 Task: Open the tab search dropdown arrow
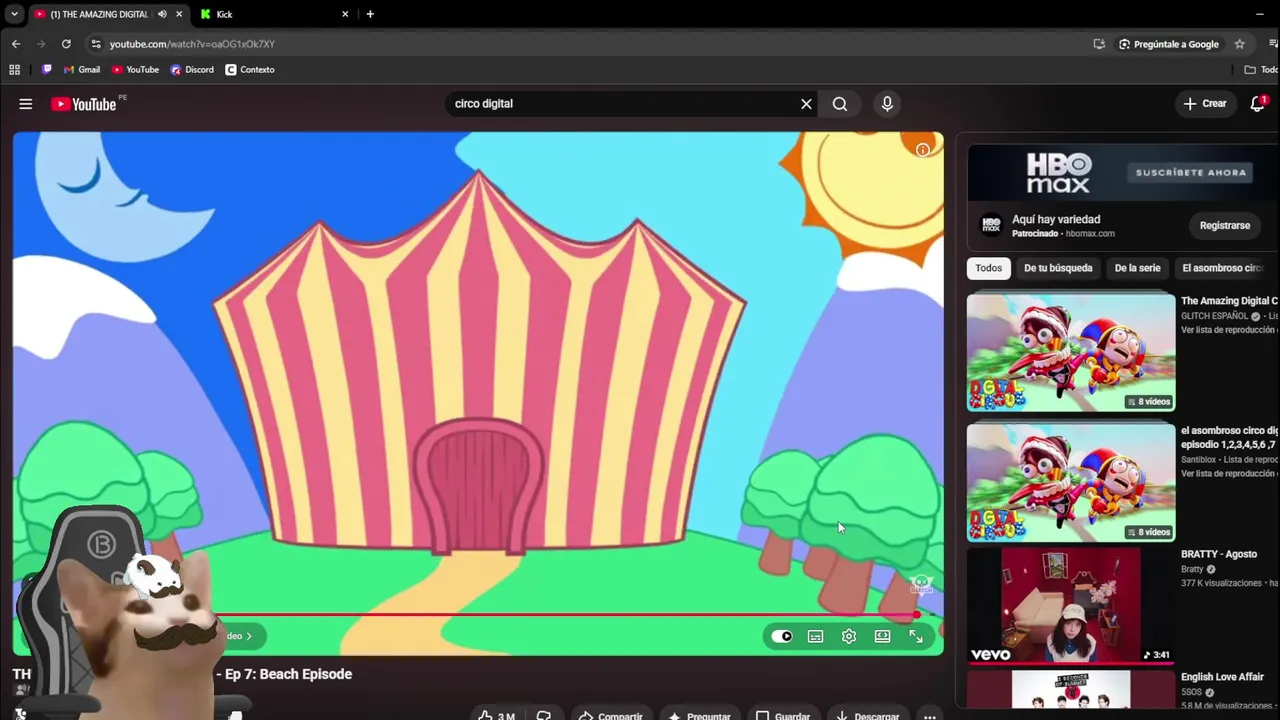(x=14, y=14)
